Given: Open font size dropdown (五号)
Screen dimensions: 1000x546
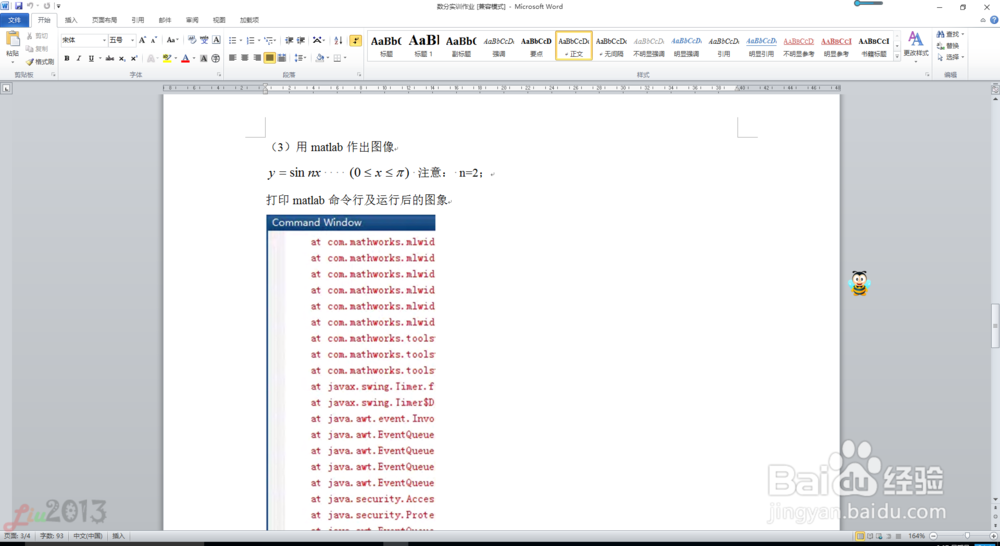Looking at the screenshot, I should (x=133, y=40).
